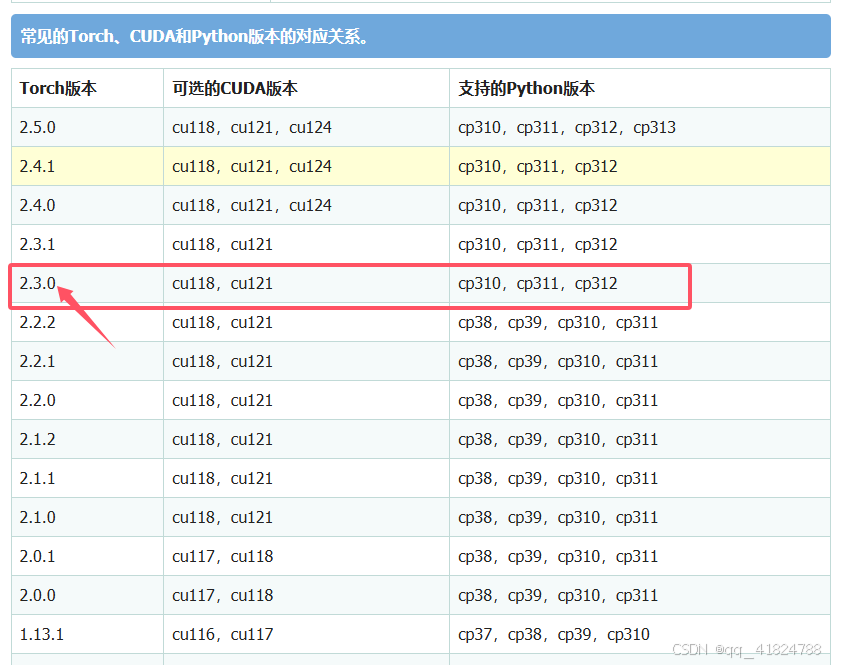
Task: Select the Torch version cell 1.13.1
Action: click(88, 634)
